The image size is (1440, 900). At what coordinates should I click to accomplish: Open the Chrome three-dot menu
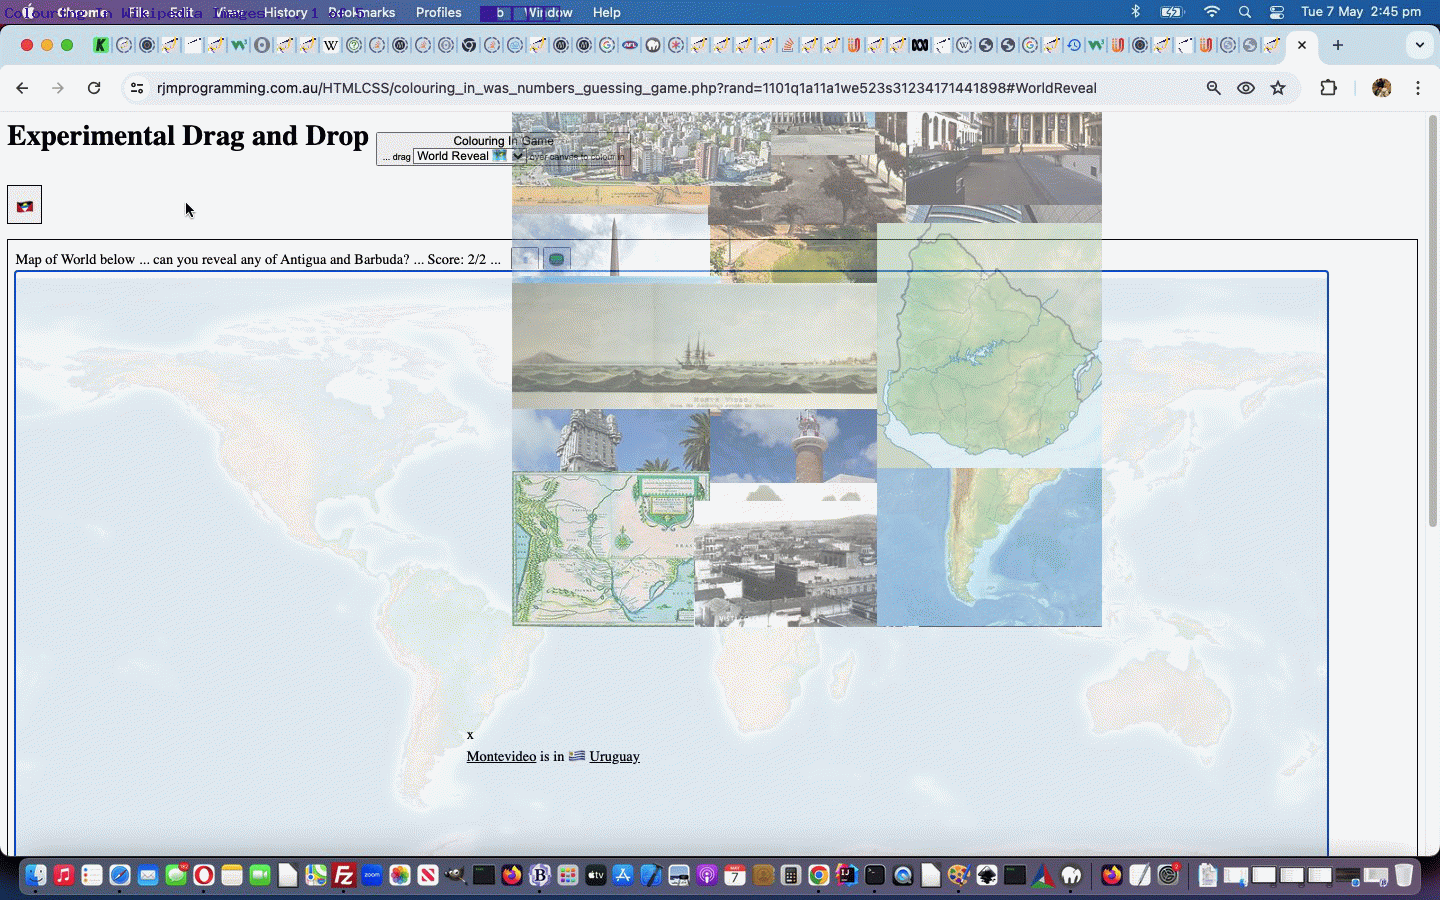[1418, 88]
